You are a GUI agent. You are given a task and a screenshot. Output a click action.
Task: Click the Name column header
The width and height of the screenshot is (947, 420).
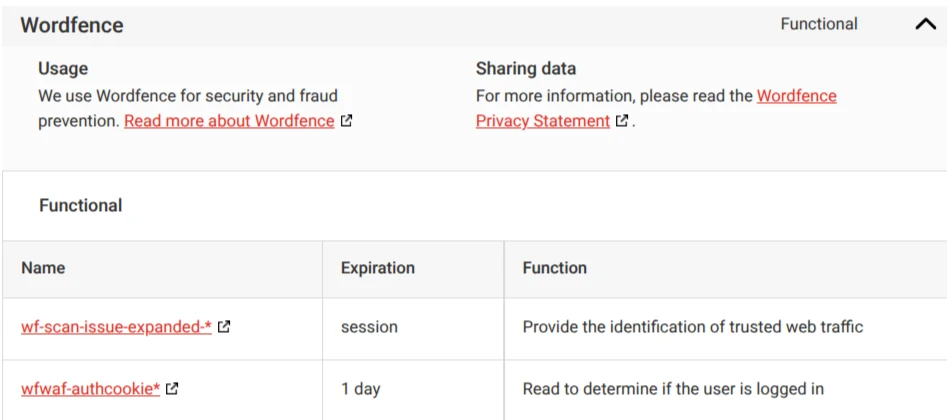point(43,268)
